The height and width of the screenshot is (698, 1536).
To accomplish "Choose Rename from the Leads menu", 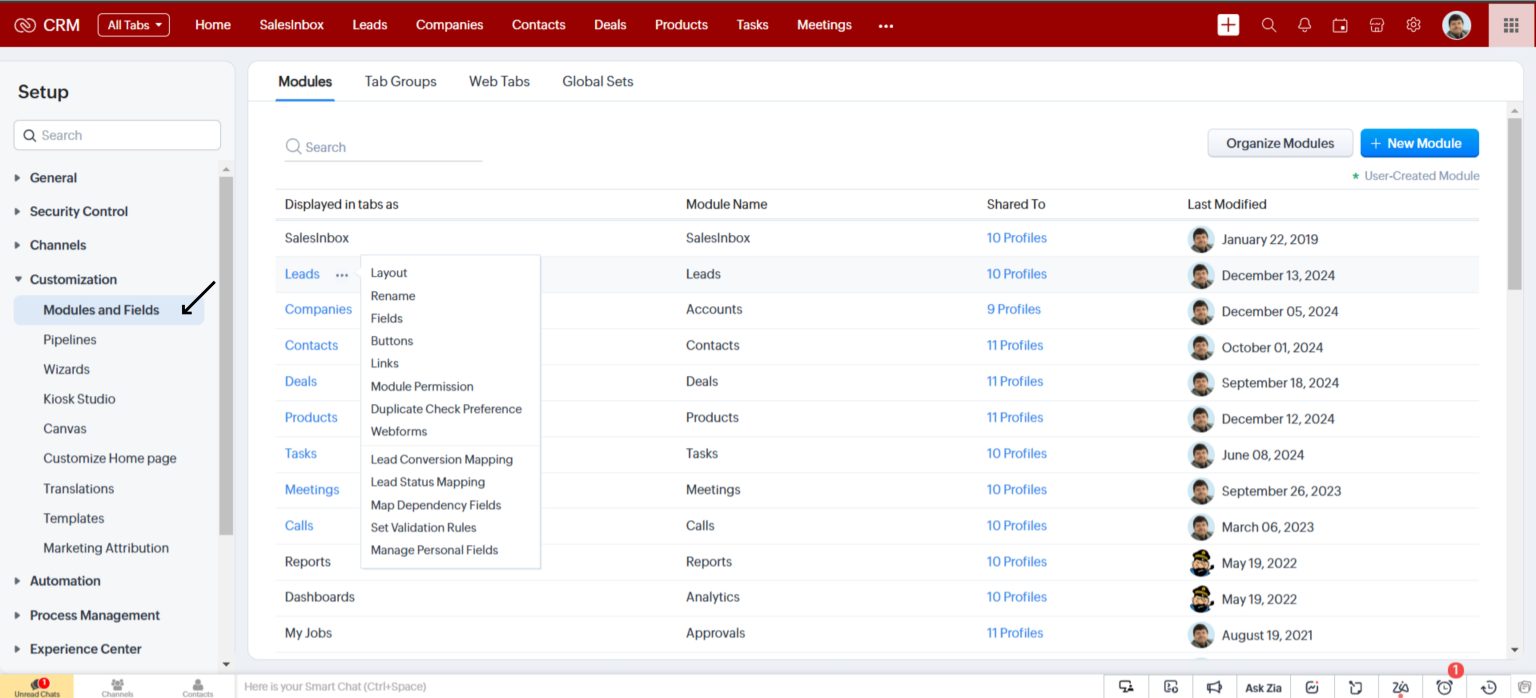I will click(x=393, y=296).
